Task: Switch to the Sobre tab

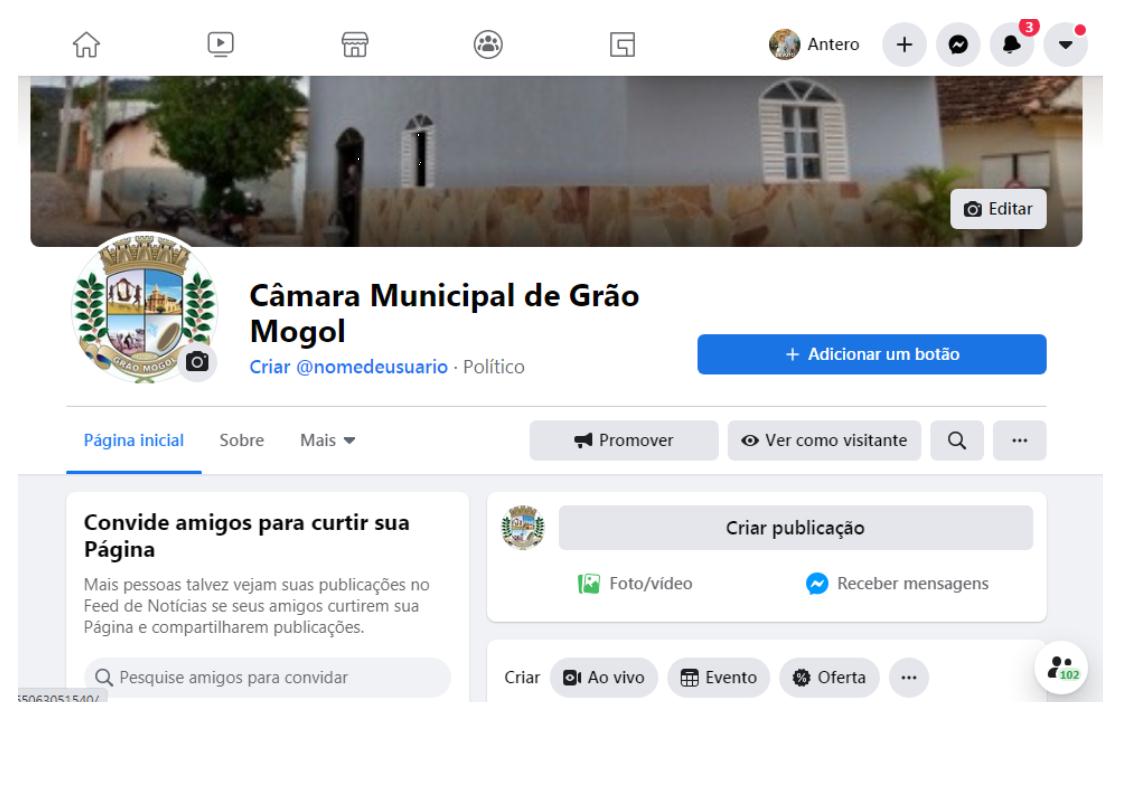Action: coord(241,441)
